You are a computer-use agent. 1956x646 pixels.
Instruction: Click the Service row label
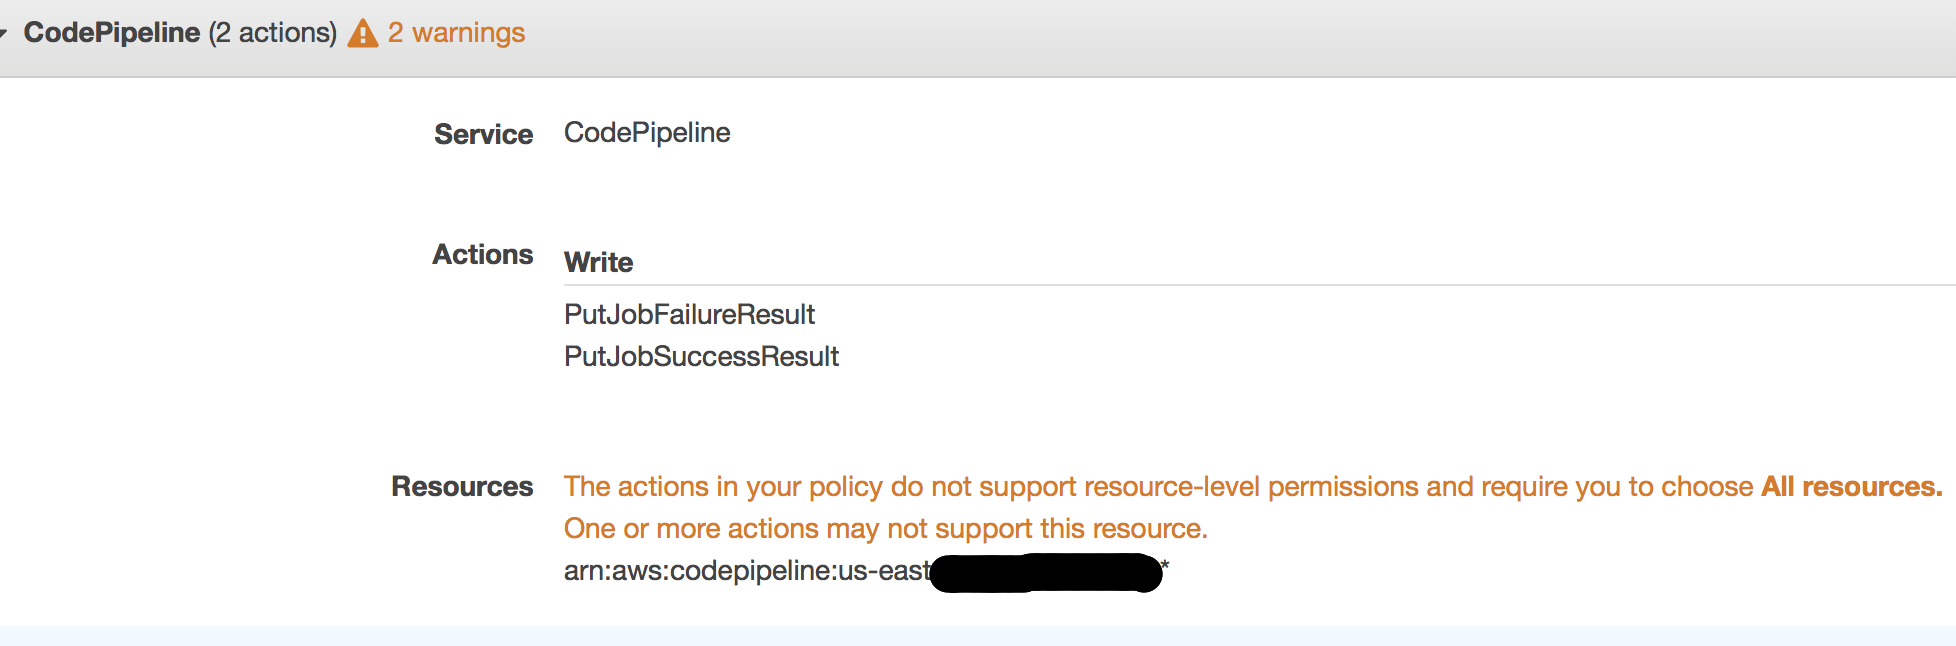[x=483, y=133]
